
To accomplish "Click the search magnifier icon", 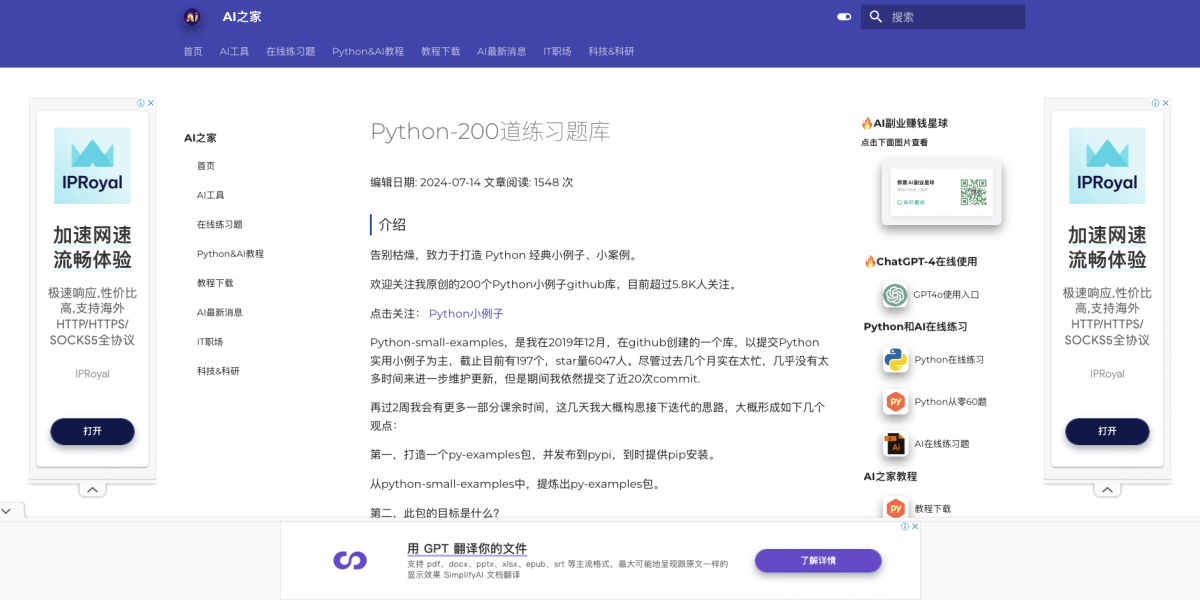I will [x=876, y=17].
